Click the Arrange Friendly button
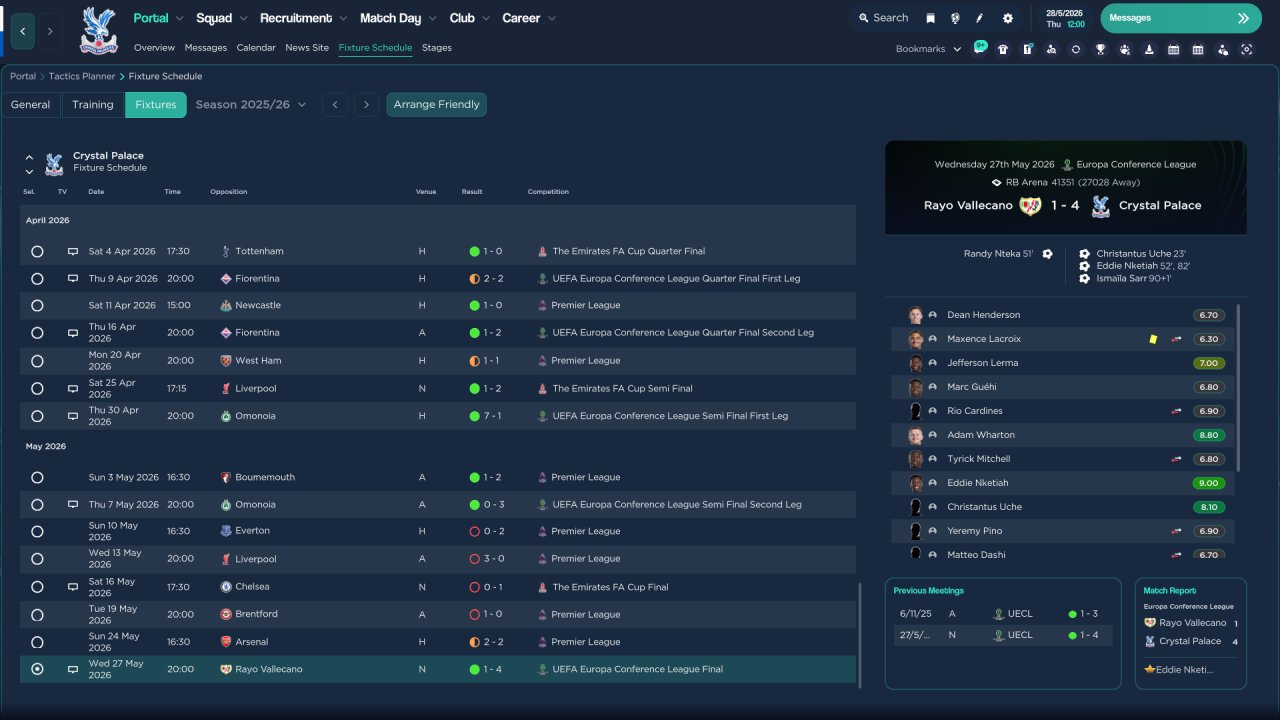Viewport: 1280px width, 720px height. click(437, 105)
